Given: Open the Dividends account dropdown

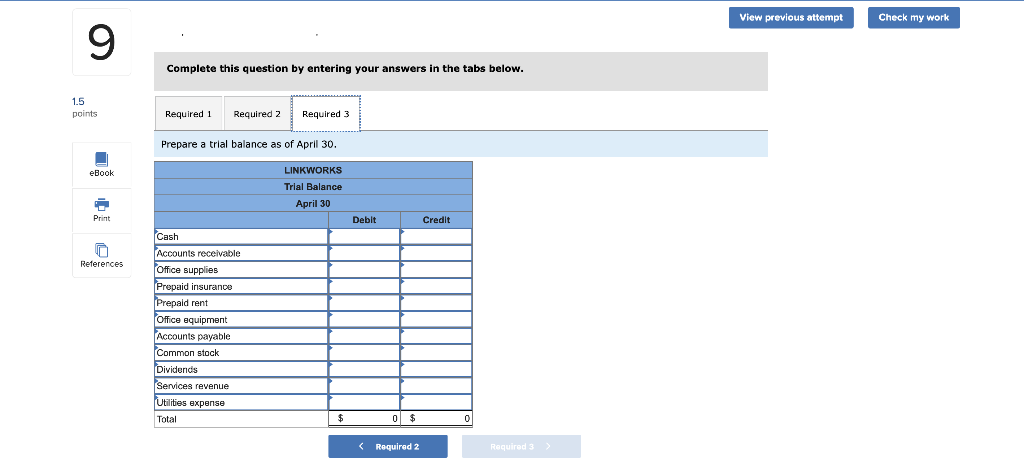Looking at the screenshot, I should pos(241,369).
